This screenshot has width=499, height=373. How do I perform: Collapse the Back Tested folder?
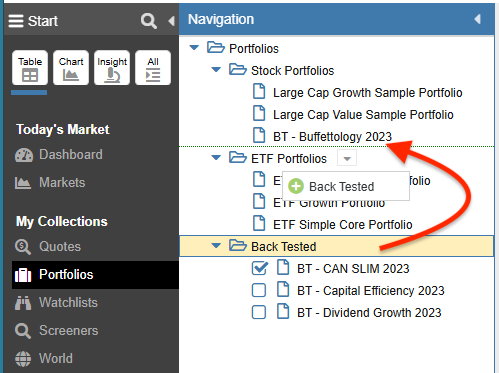[216, 246]
